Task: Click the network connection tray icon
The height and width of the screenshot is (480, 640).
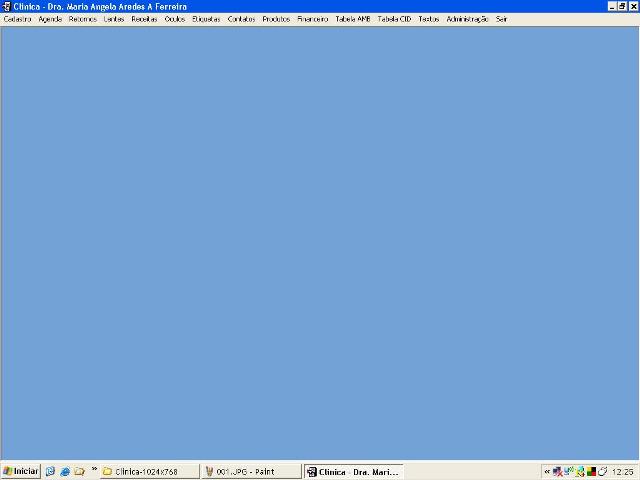Action: pyautogui.click(x=569, y=471)
